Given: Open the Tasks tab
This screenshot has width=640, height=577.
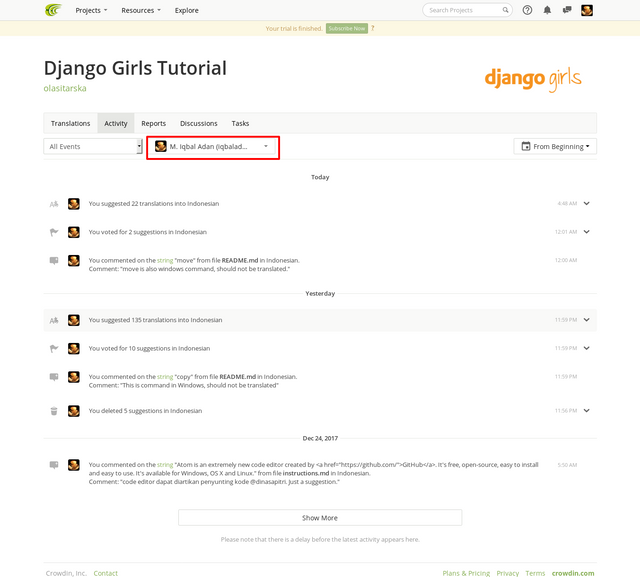Looking at the screenshot, I should point(240,123).
